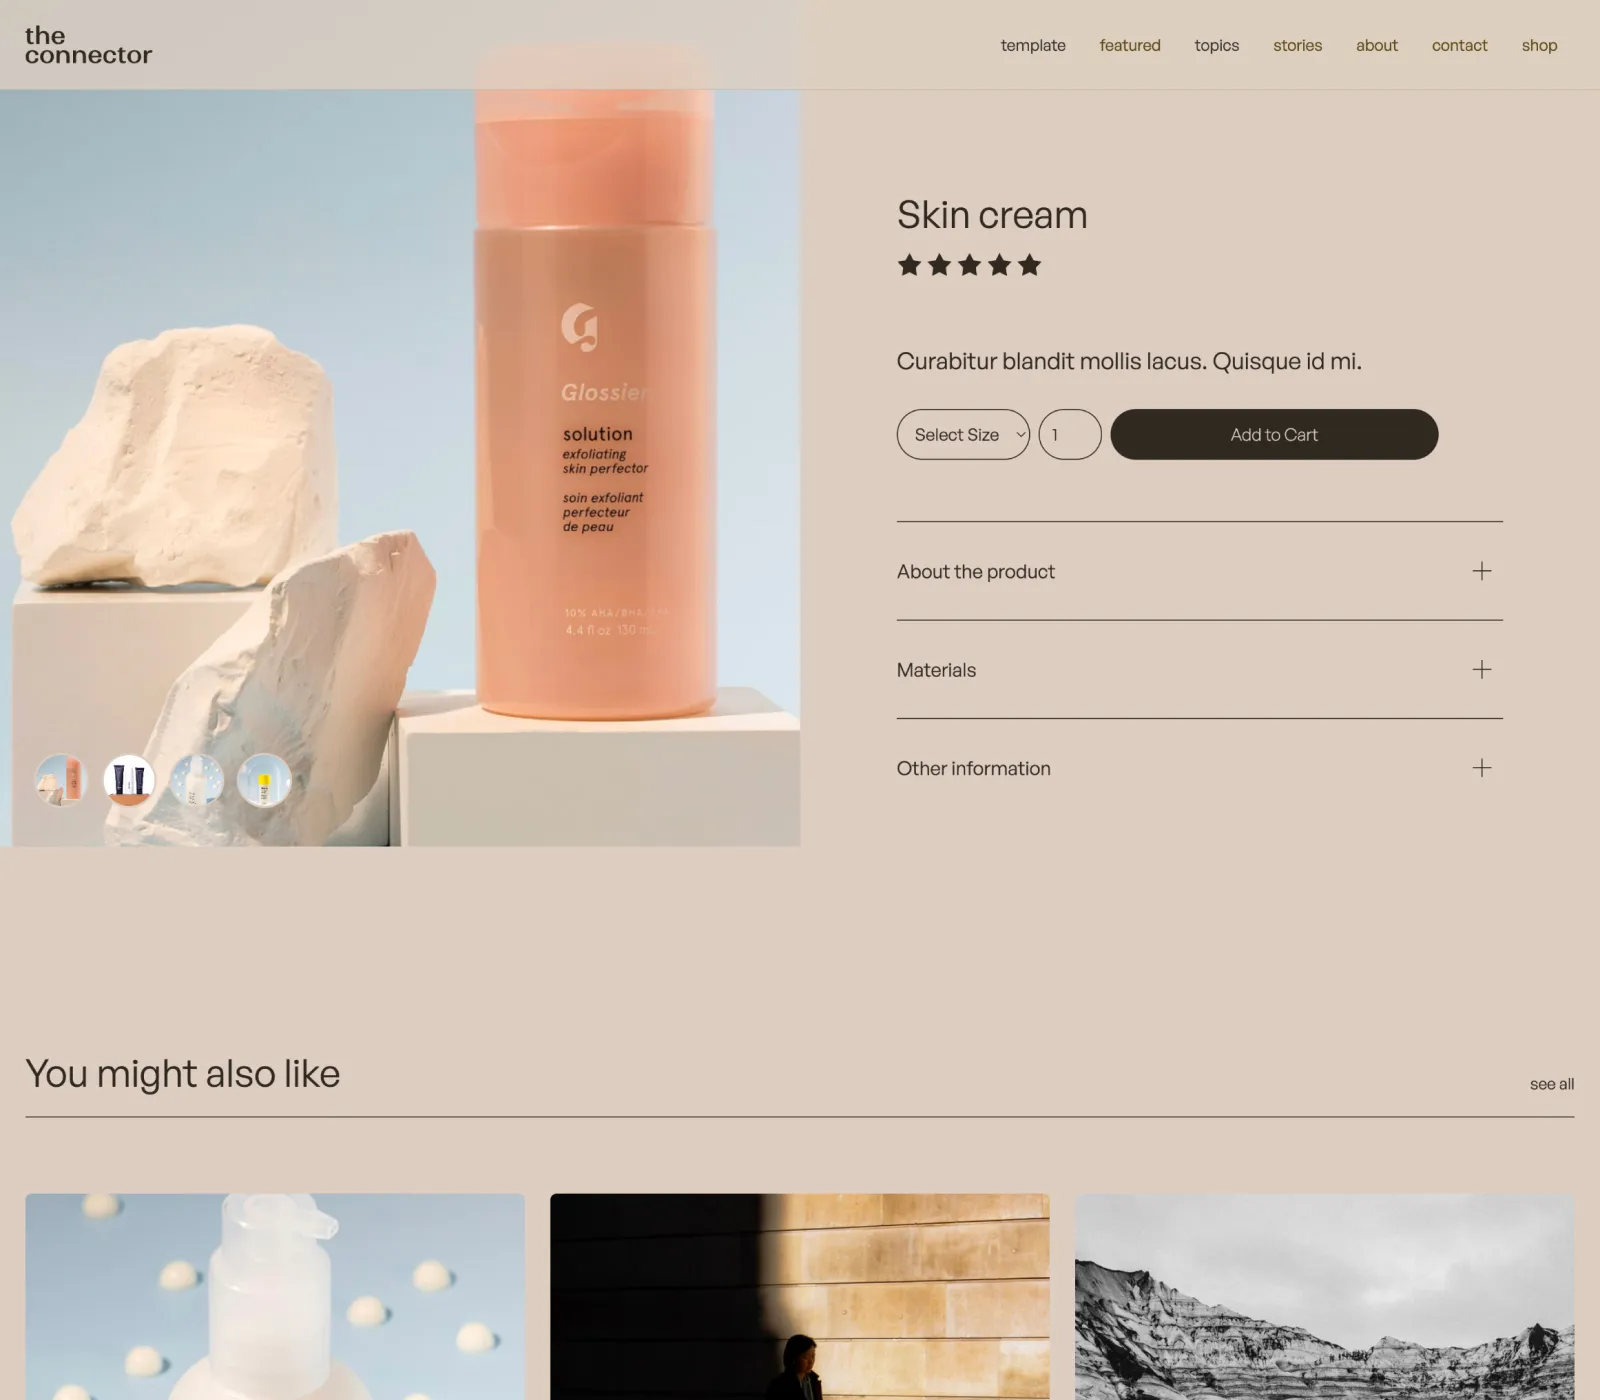Click the 'Skin cream' product title
The image size is (1600, 1400).
(992, 215)
